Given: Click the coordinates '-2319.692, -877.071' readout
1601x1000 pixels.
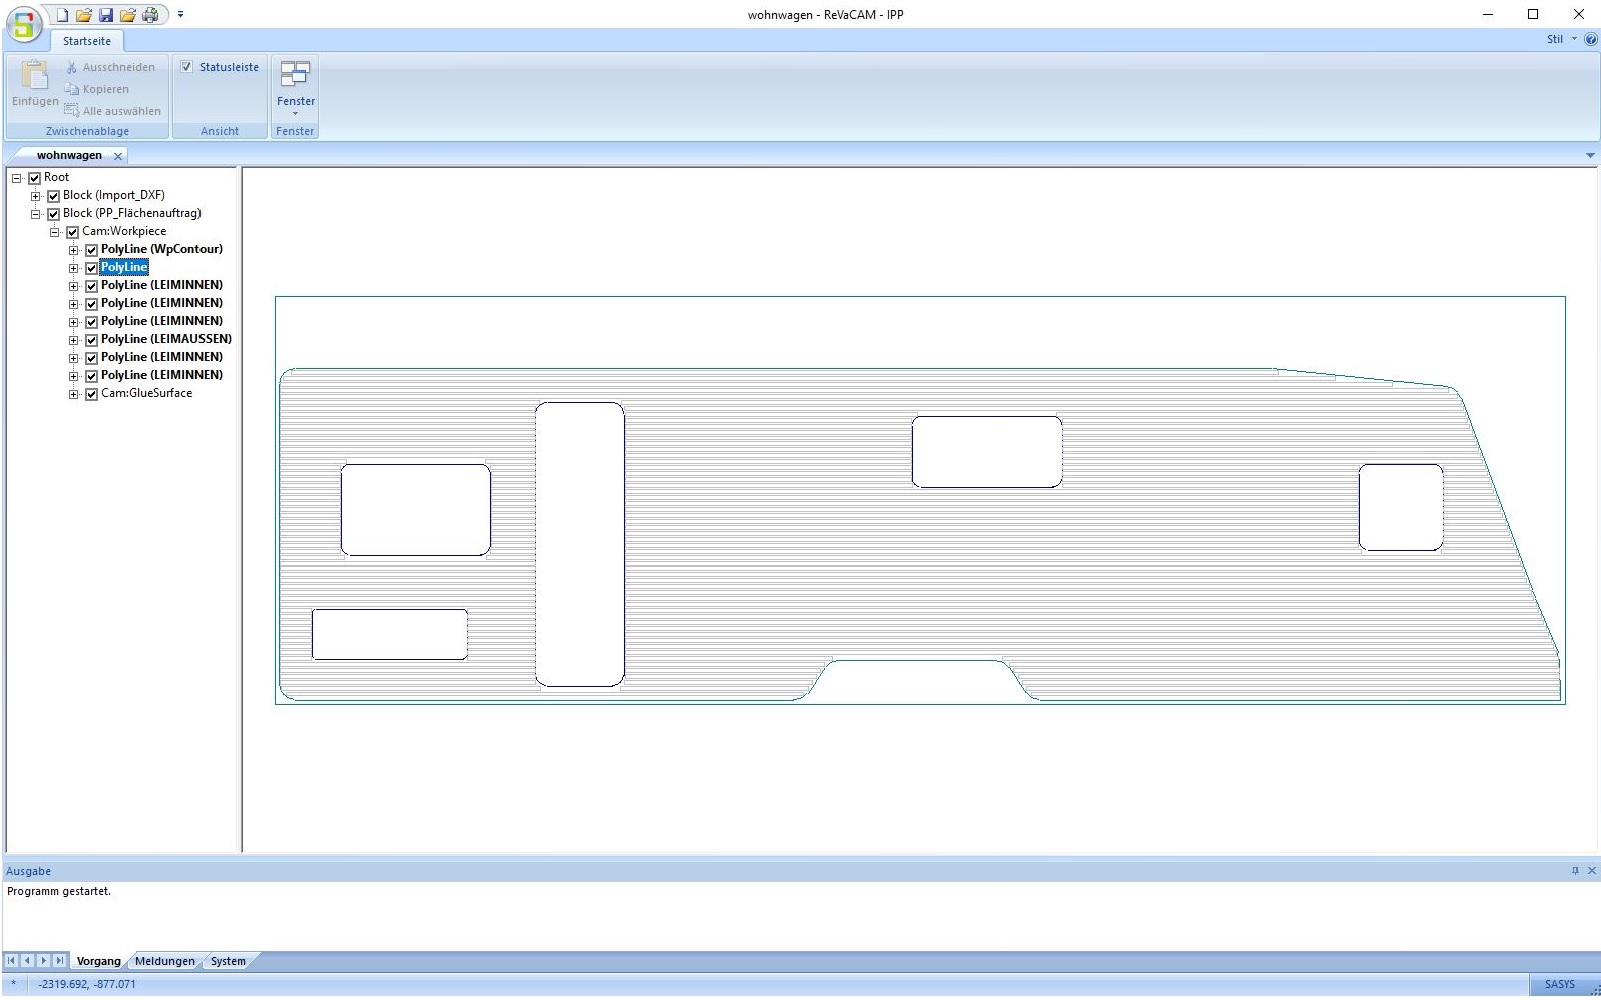Looking at the screenshot, I should tap(87, 984).
